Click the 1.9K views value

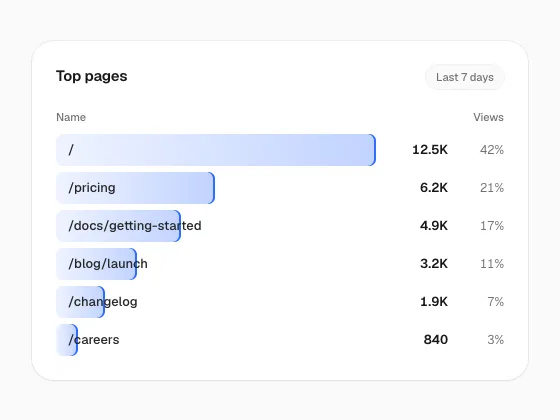pos(434,302)
